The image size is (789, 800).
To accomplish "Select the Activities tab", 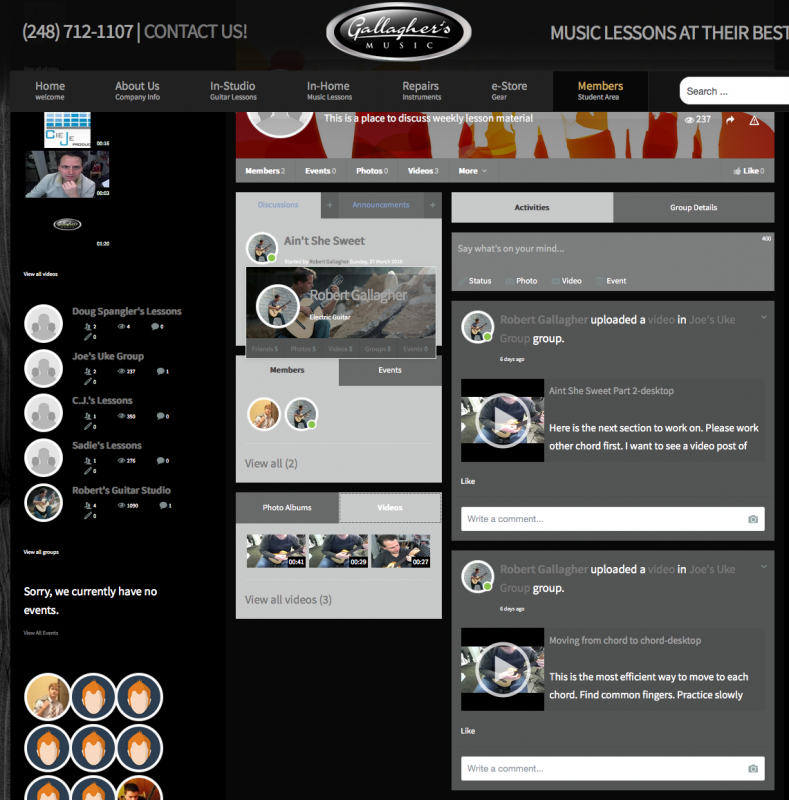I will pos(532,208).
